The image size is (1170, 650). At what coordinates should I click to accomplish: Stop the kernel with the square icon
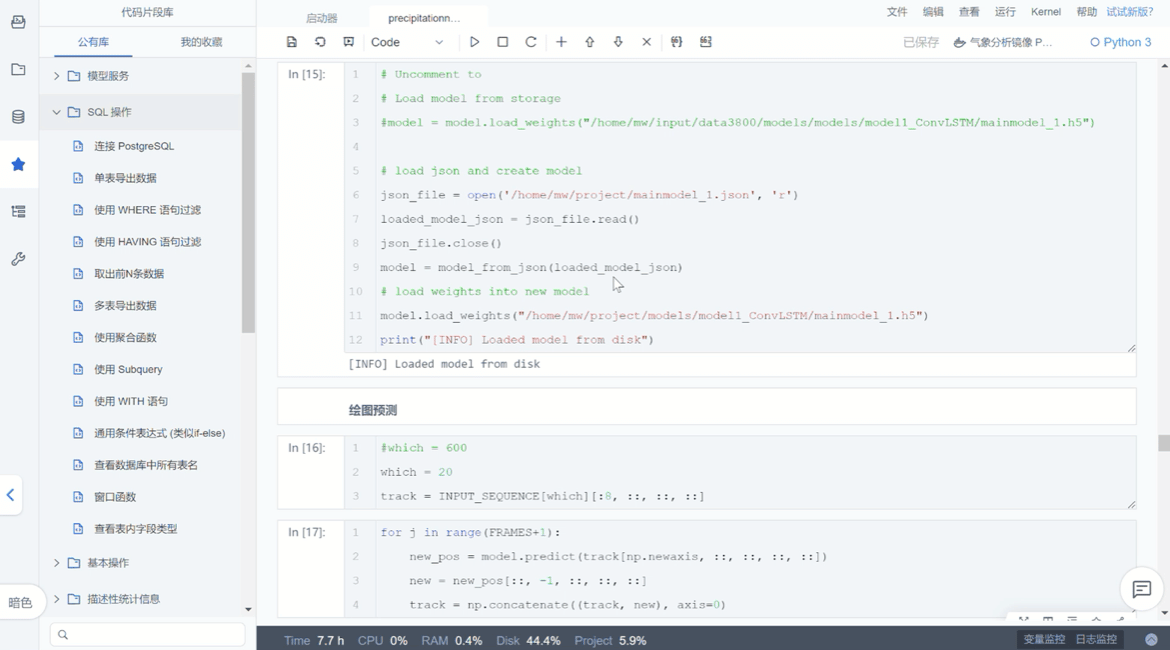[502, 43]
